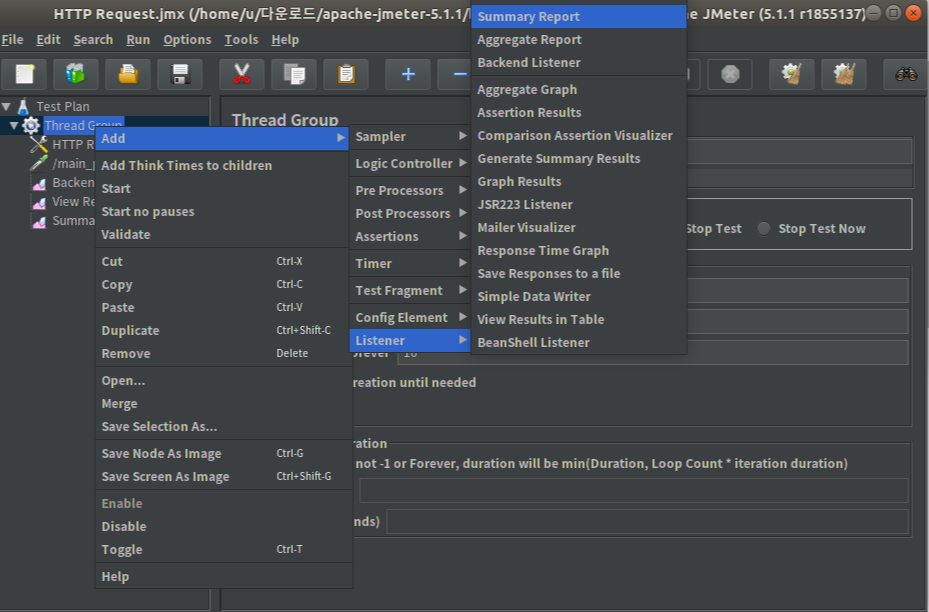
Task: Expand the Timer submenu
Action: [409, 263]
